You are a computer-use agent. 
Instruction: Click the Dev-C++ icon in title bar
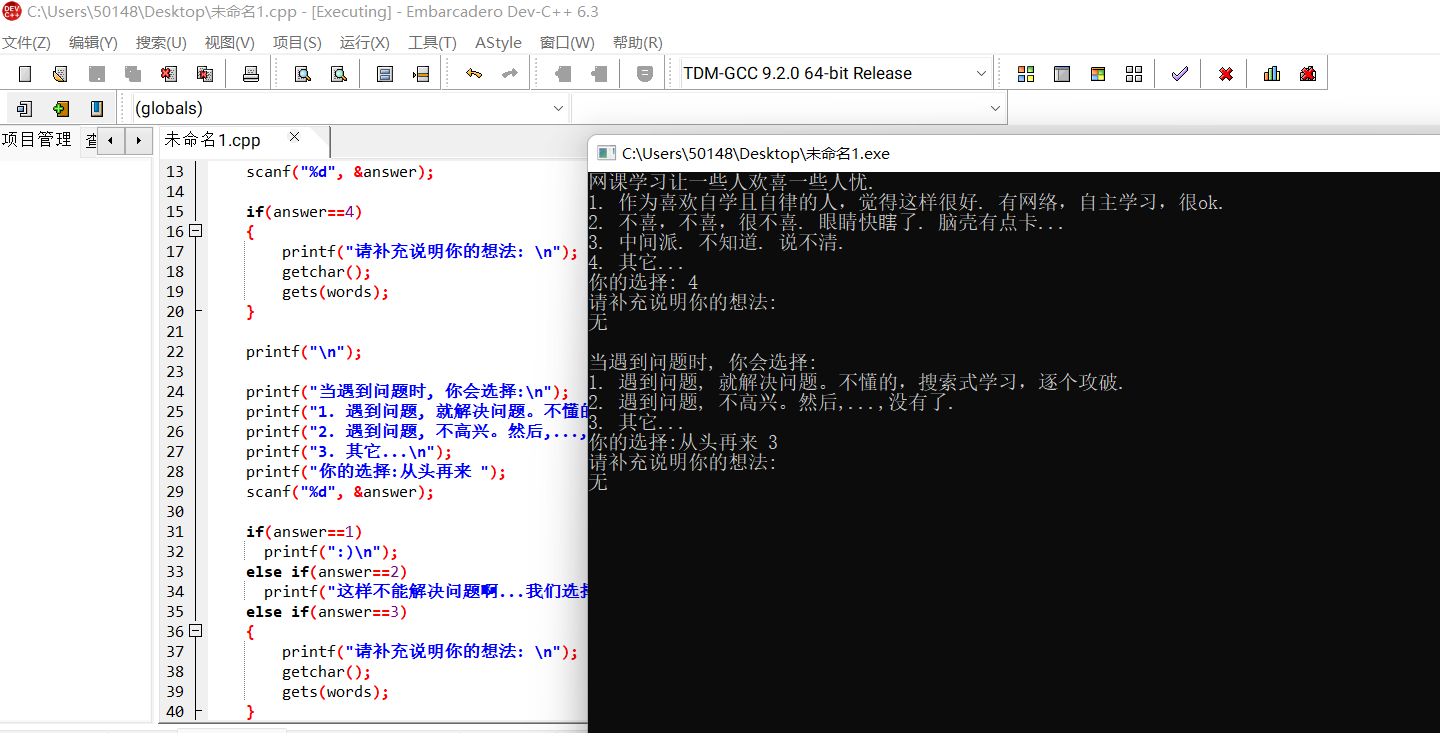[11, 11]
